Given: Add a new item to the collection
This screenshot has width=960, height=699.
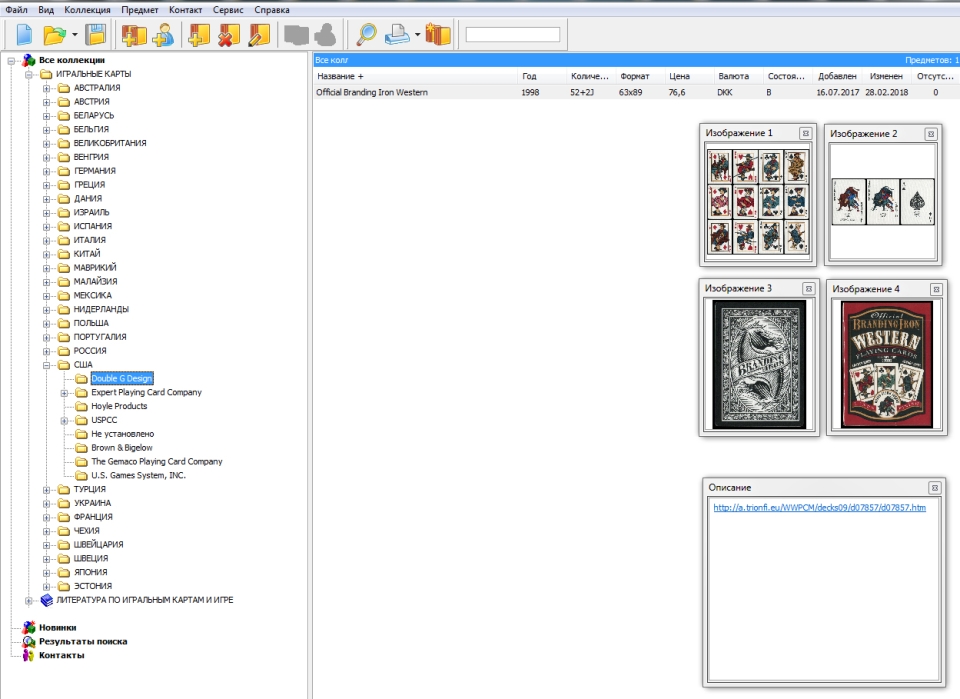Looking at the screenshot, I should click(198, 35).
